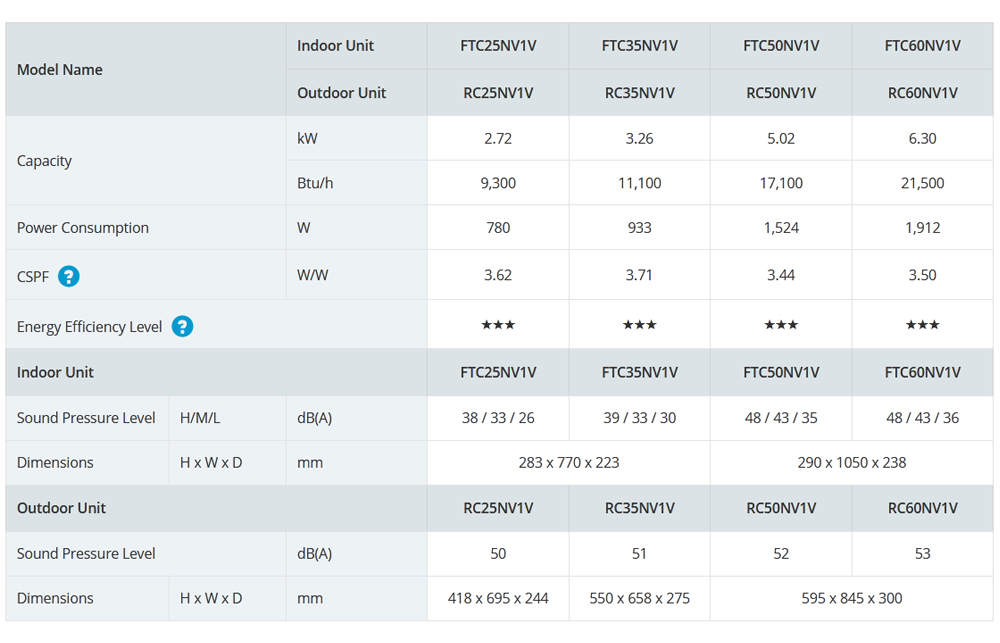
Task: Select the RC60NV1V outdoor unit header cell
Action: pos(923,92)
